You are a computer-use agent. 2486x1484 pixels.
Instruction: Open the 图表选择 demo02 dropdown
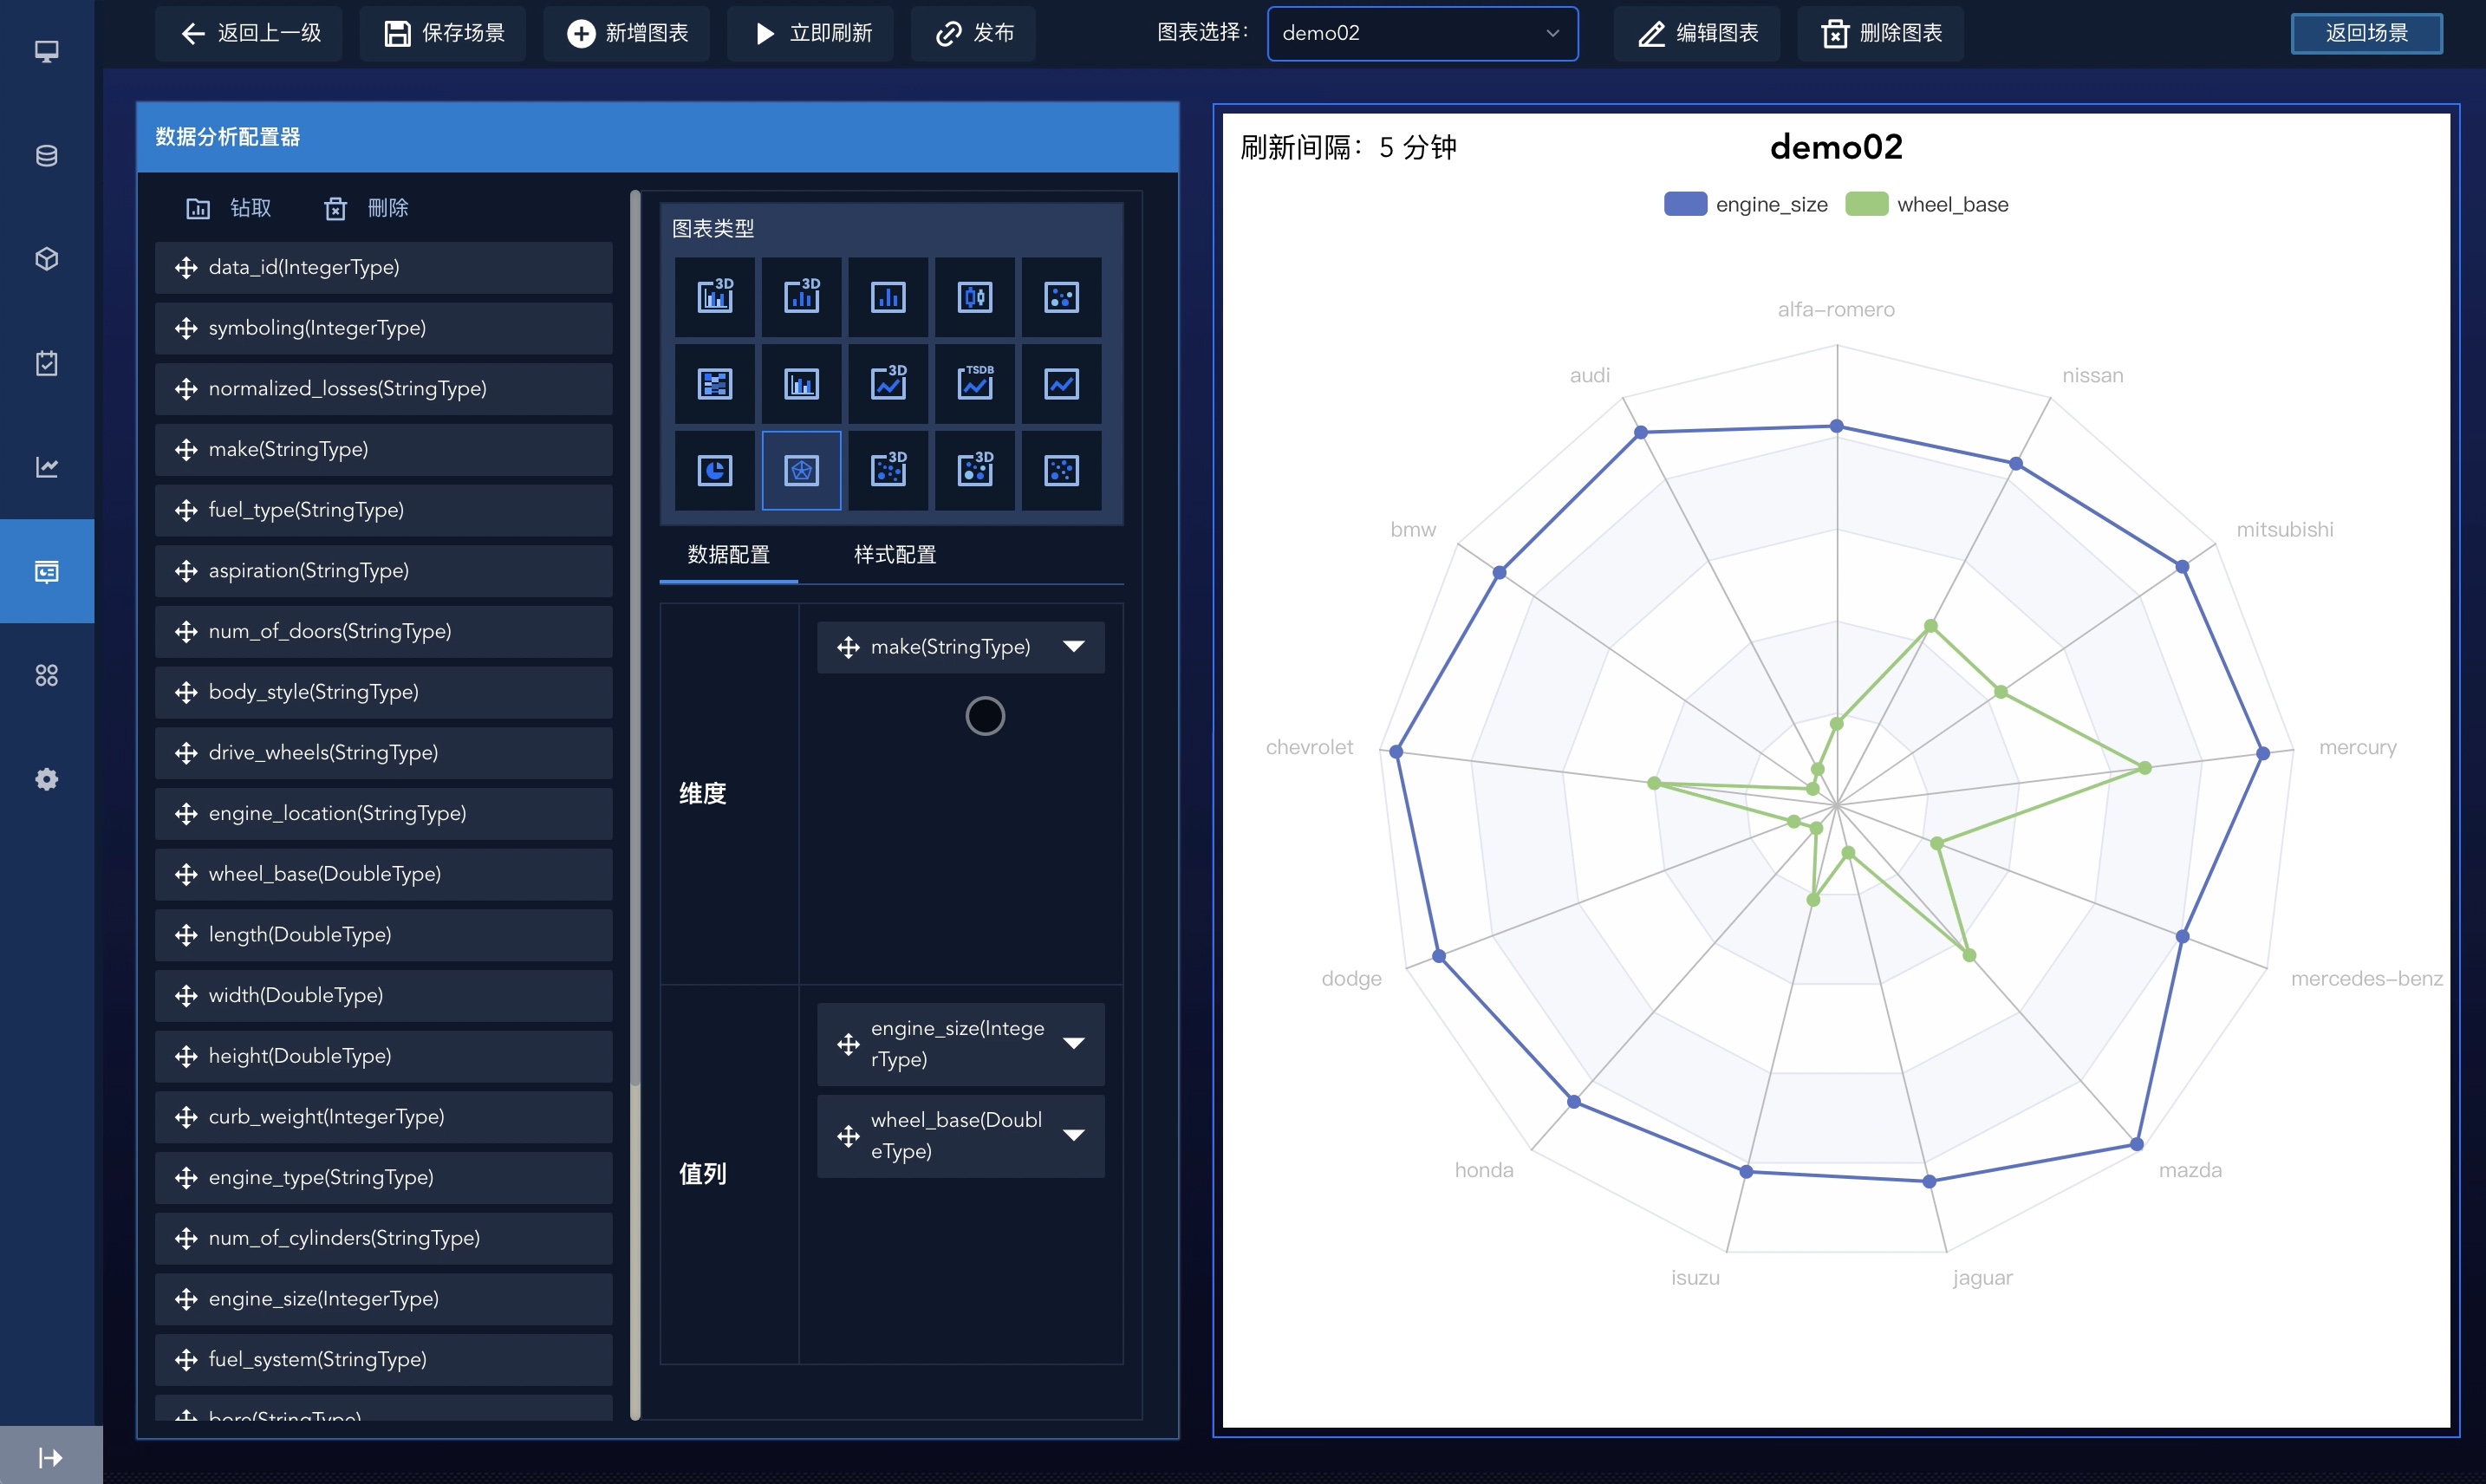pos(1422,33)
